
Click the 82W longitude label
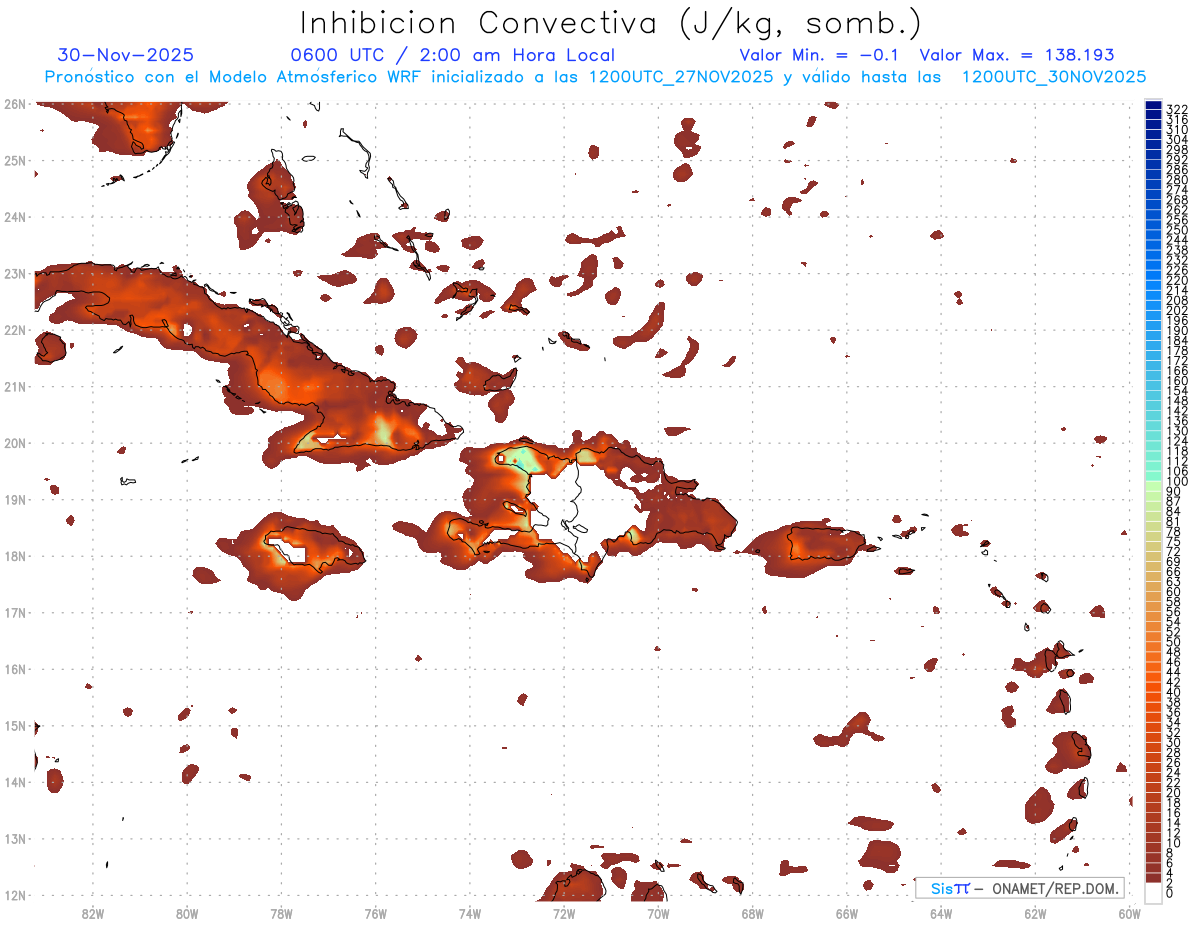pos(92,912)
